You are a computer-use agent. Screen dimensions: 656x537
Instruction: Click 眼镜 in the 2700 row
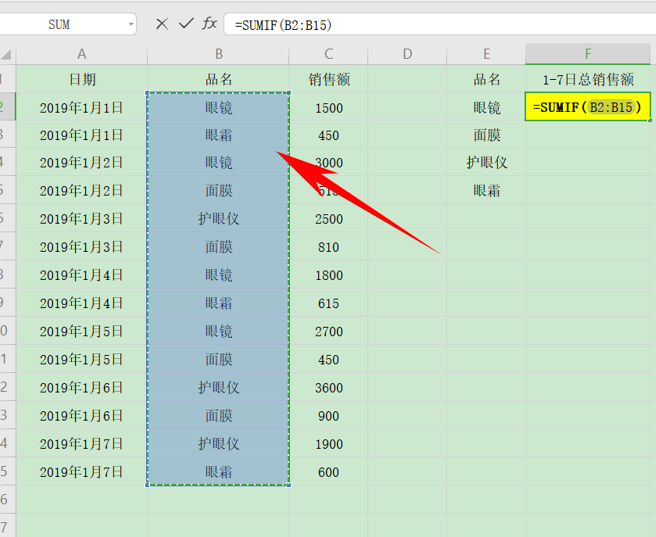tap(218, 331)
